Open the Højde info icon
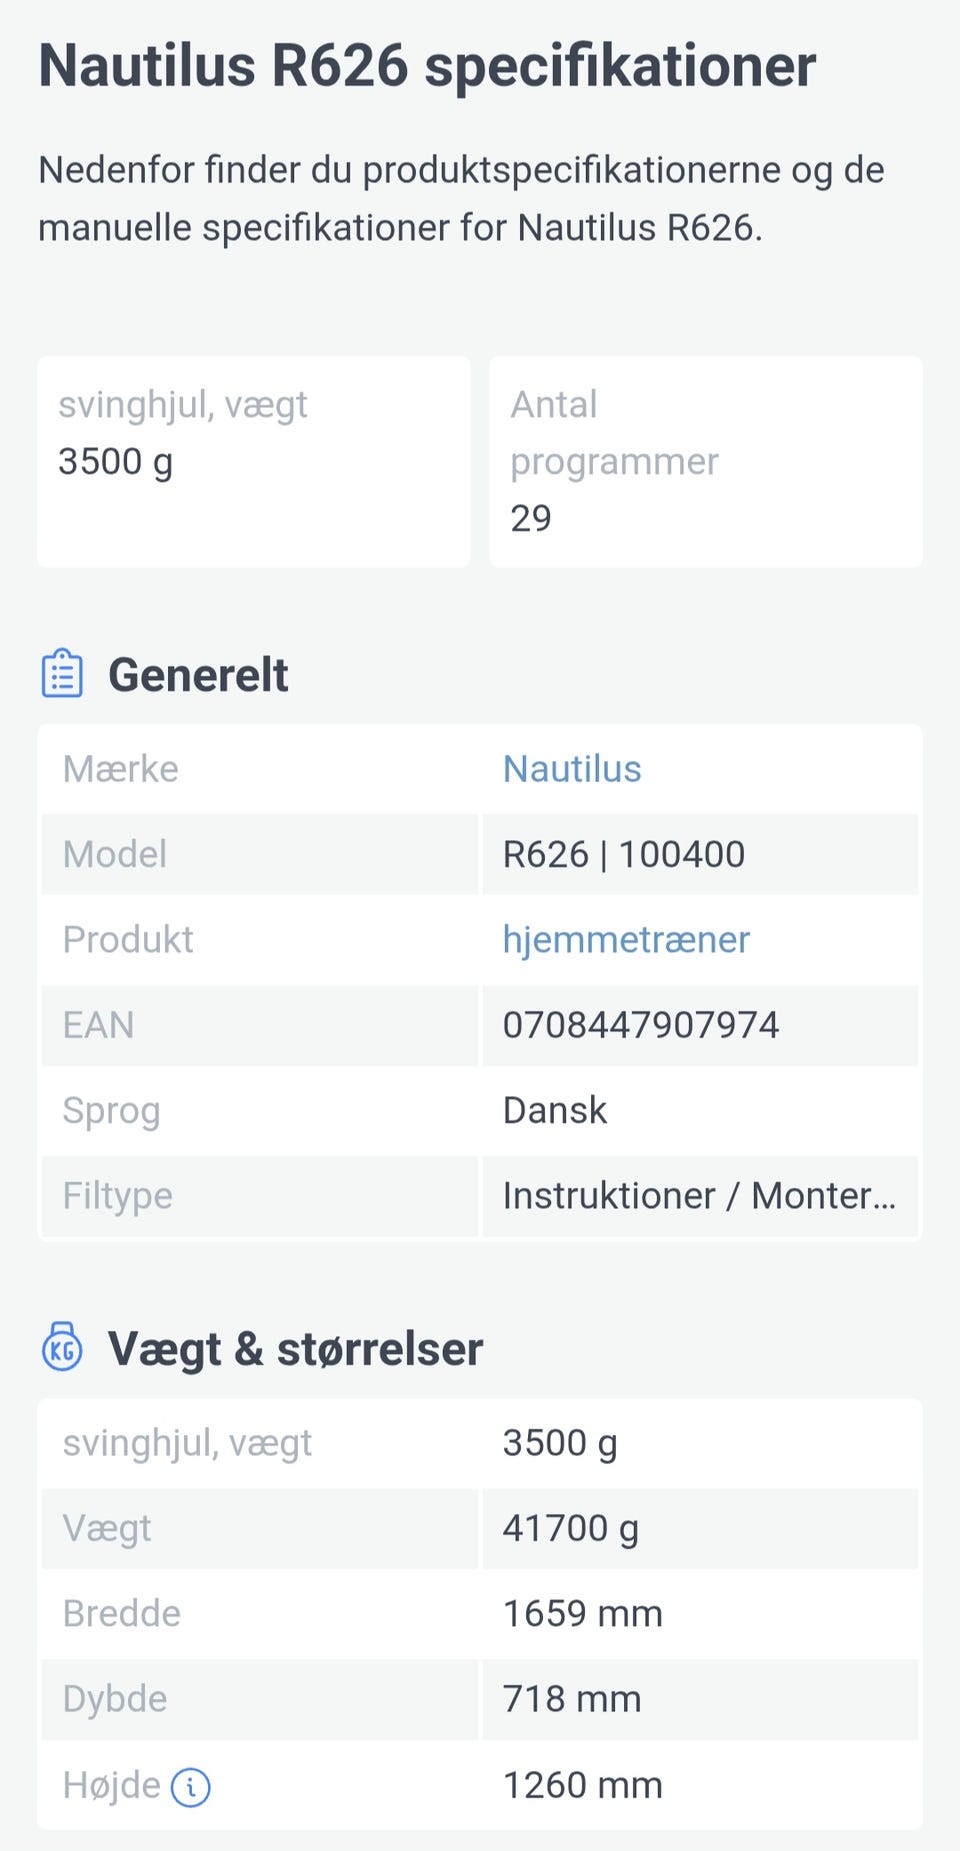The height and width of the screenshot is (1851, 960). pos(191,1787)
